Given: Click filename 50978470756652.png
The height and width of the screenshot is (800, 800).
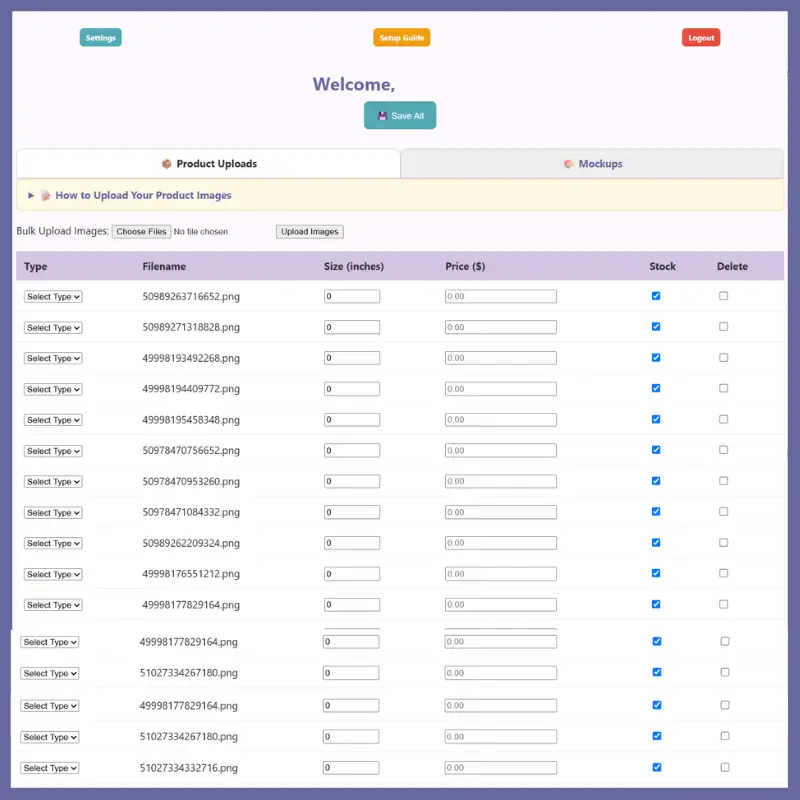Looking at the screenshot, I should (191, 451).
